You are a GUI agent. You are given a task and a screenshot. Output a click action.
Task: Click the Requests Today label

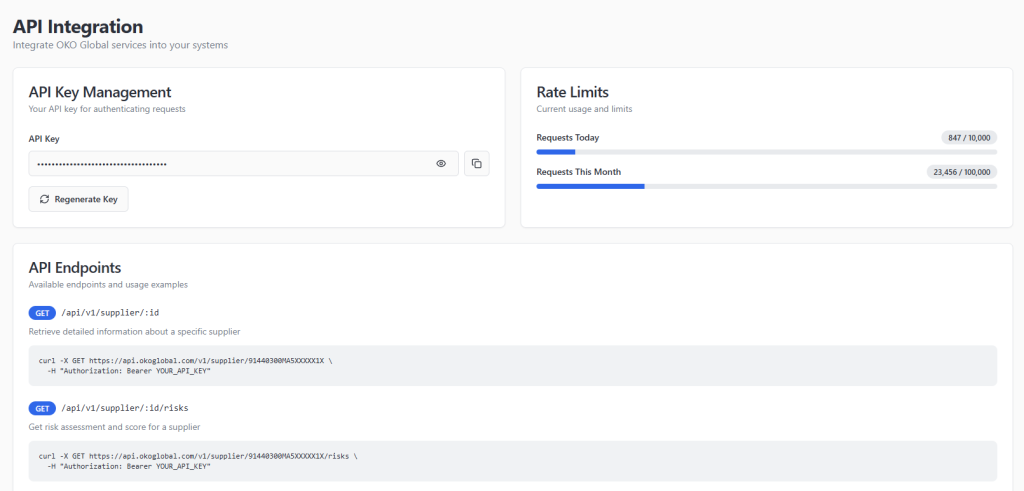pyautogui.click(x=567, y=138)
